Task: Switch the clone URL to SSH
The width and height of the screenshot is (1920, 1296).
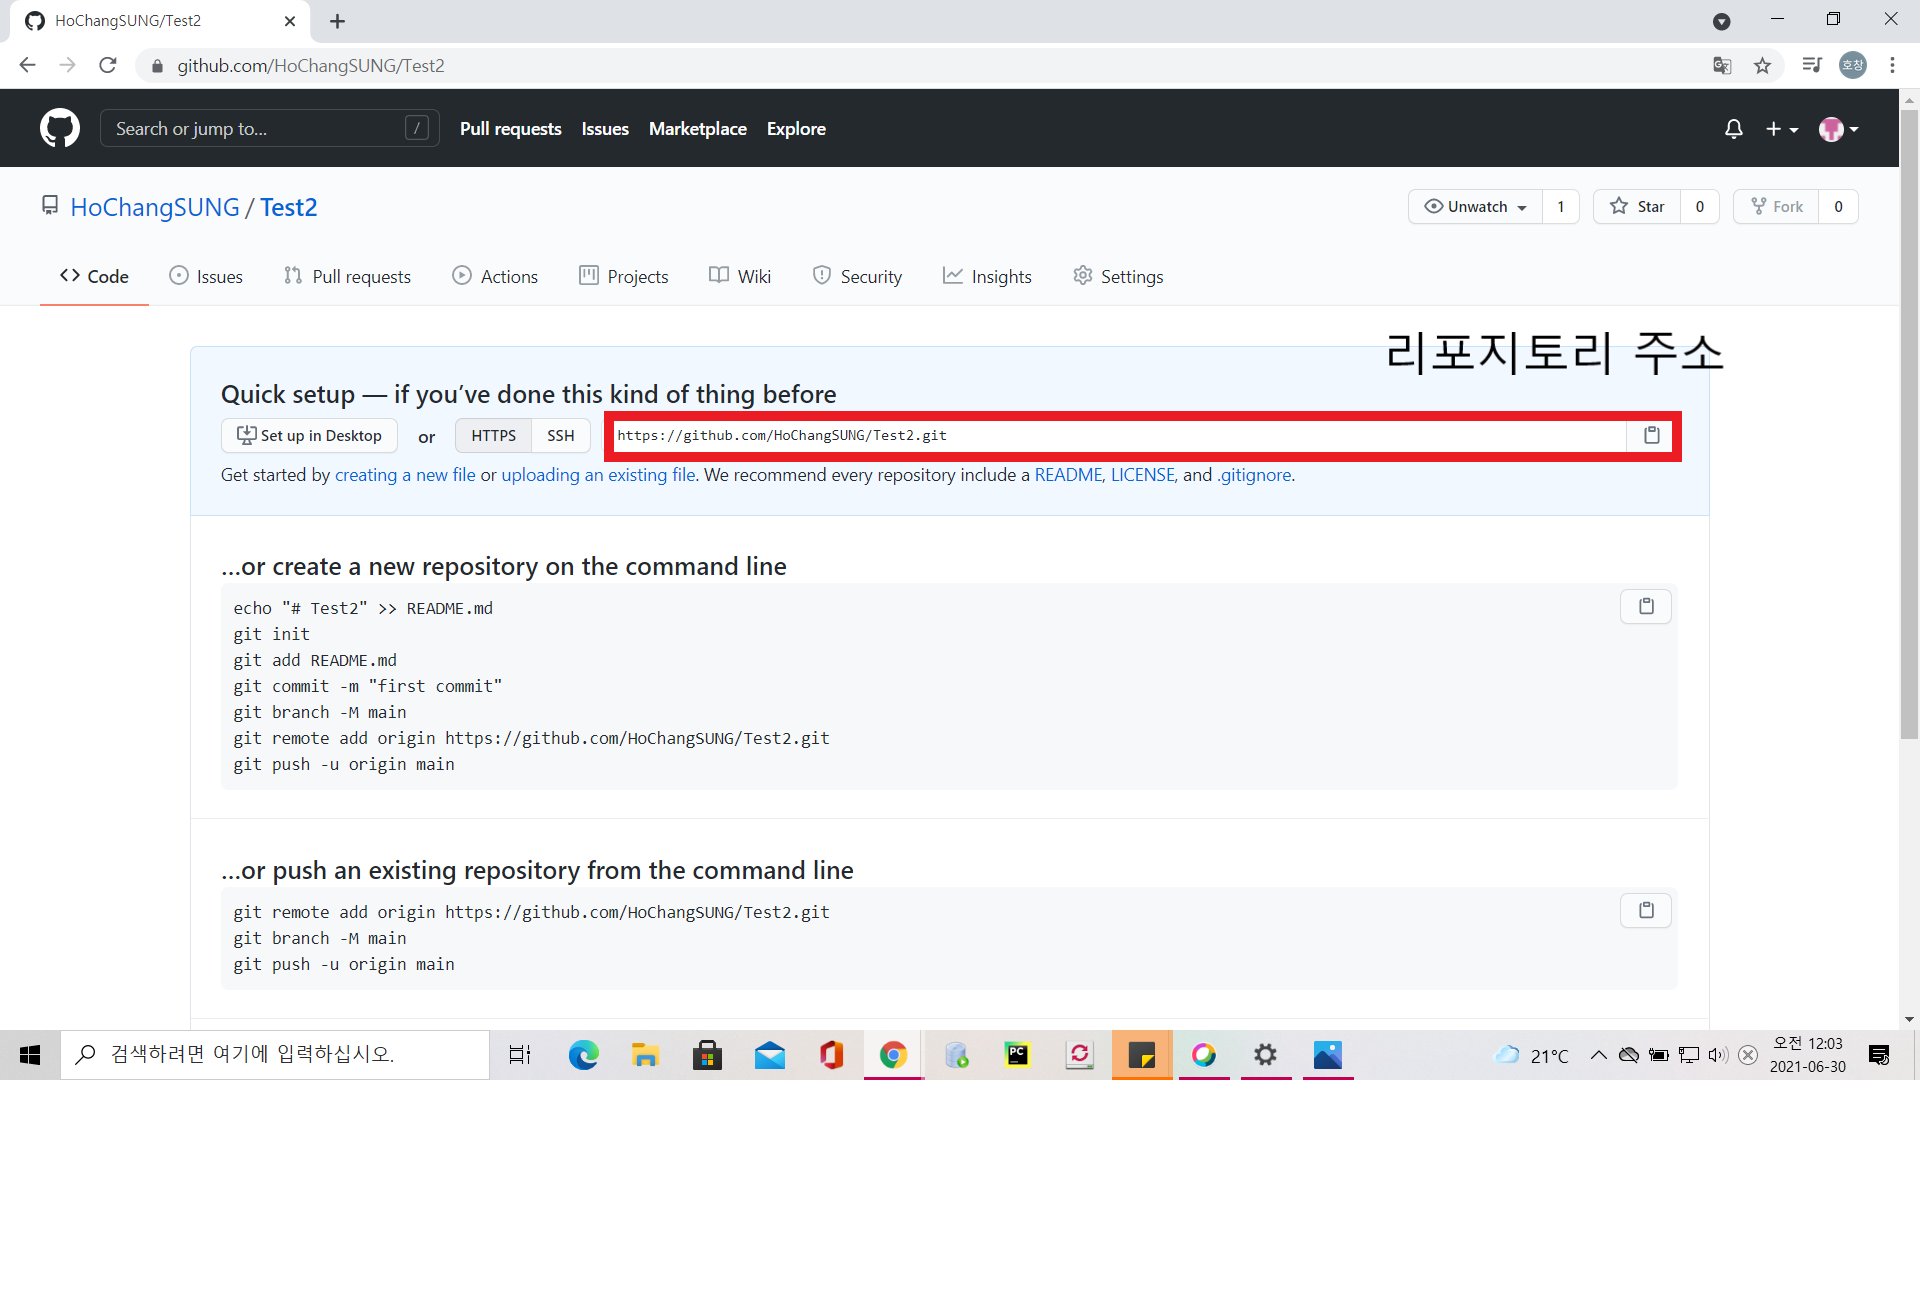Action: point(560,436)
